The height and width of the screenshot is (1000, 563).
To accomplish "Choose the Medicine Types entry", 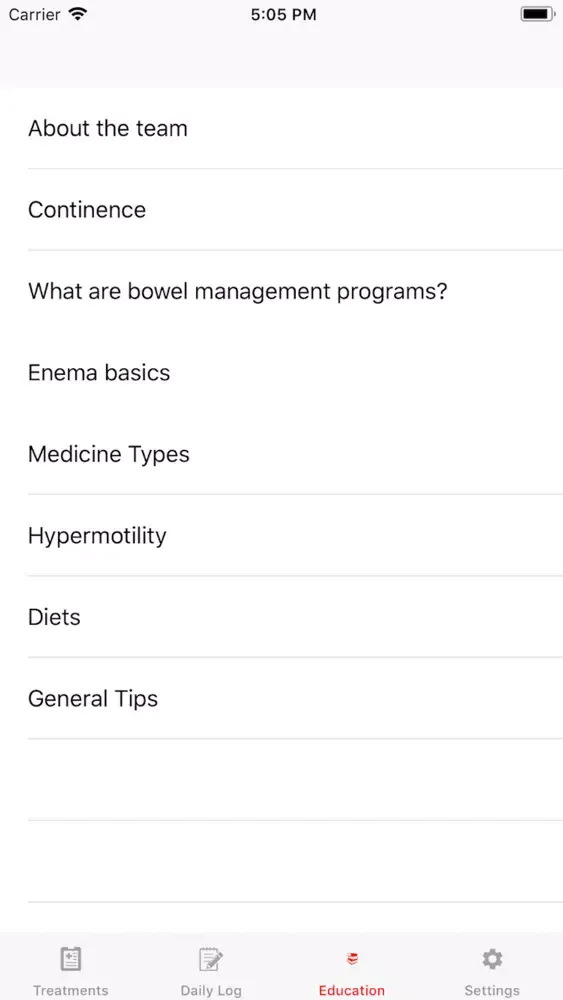I will pos(281,454).
